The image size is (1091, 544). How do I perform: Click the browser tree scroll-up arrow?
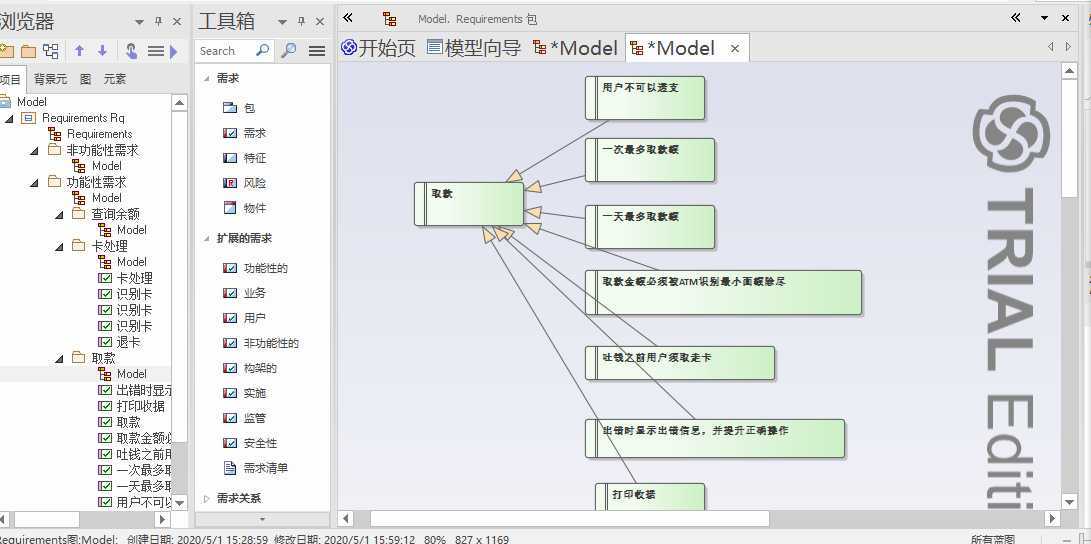pyautogui.click(x=180, y=102)
